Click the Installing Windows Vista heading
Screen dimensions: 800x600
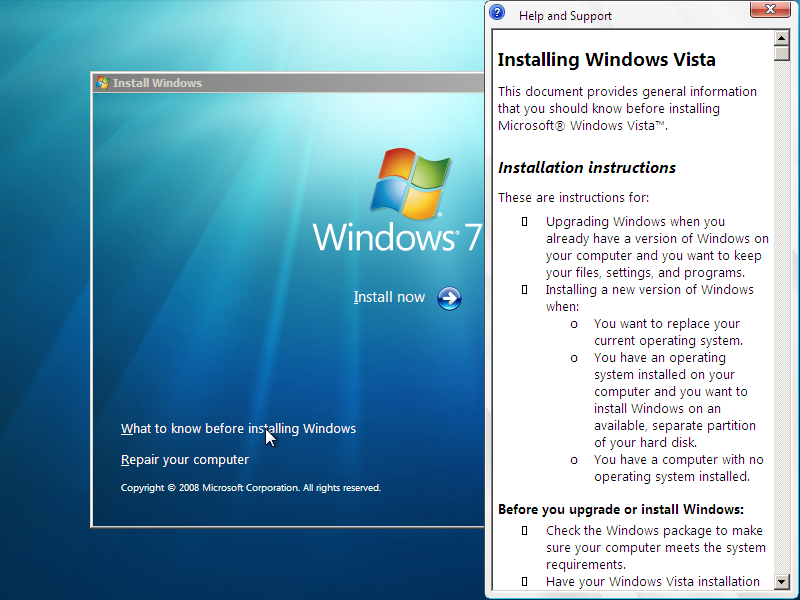[x=606, y=60]
